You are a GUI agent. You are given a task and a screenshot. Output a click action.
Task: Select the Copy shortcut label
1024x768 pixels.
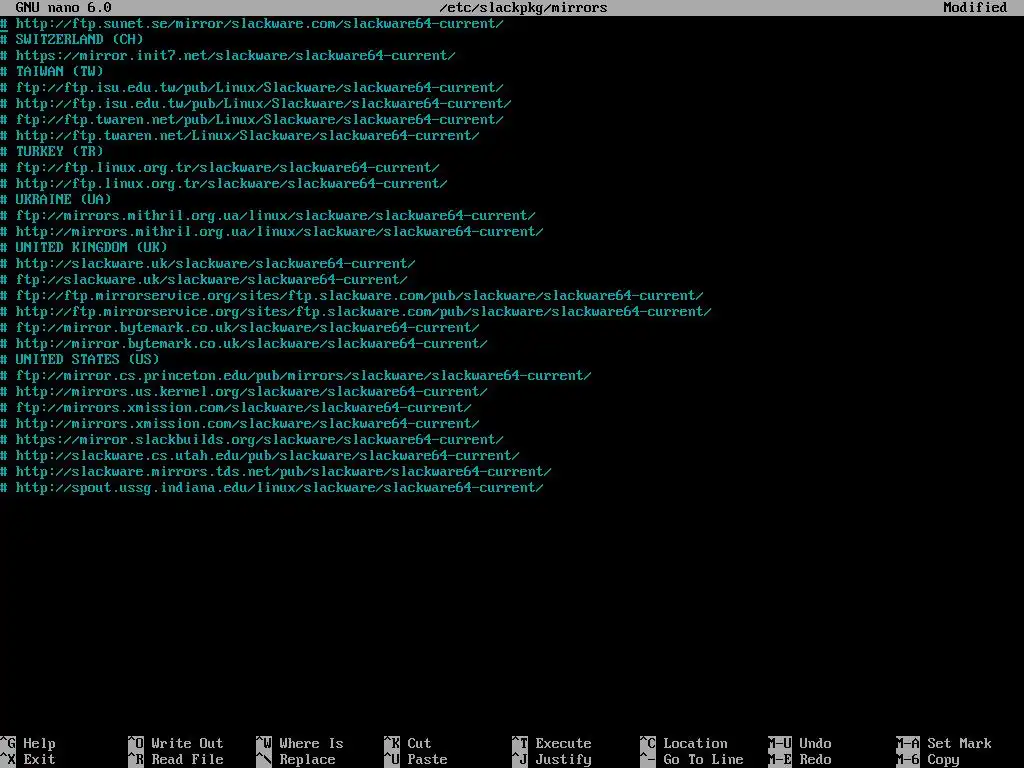pyautogui.click(x=928, y=760)
